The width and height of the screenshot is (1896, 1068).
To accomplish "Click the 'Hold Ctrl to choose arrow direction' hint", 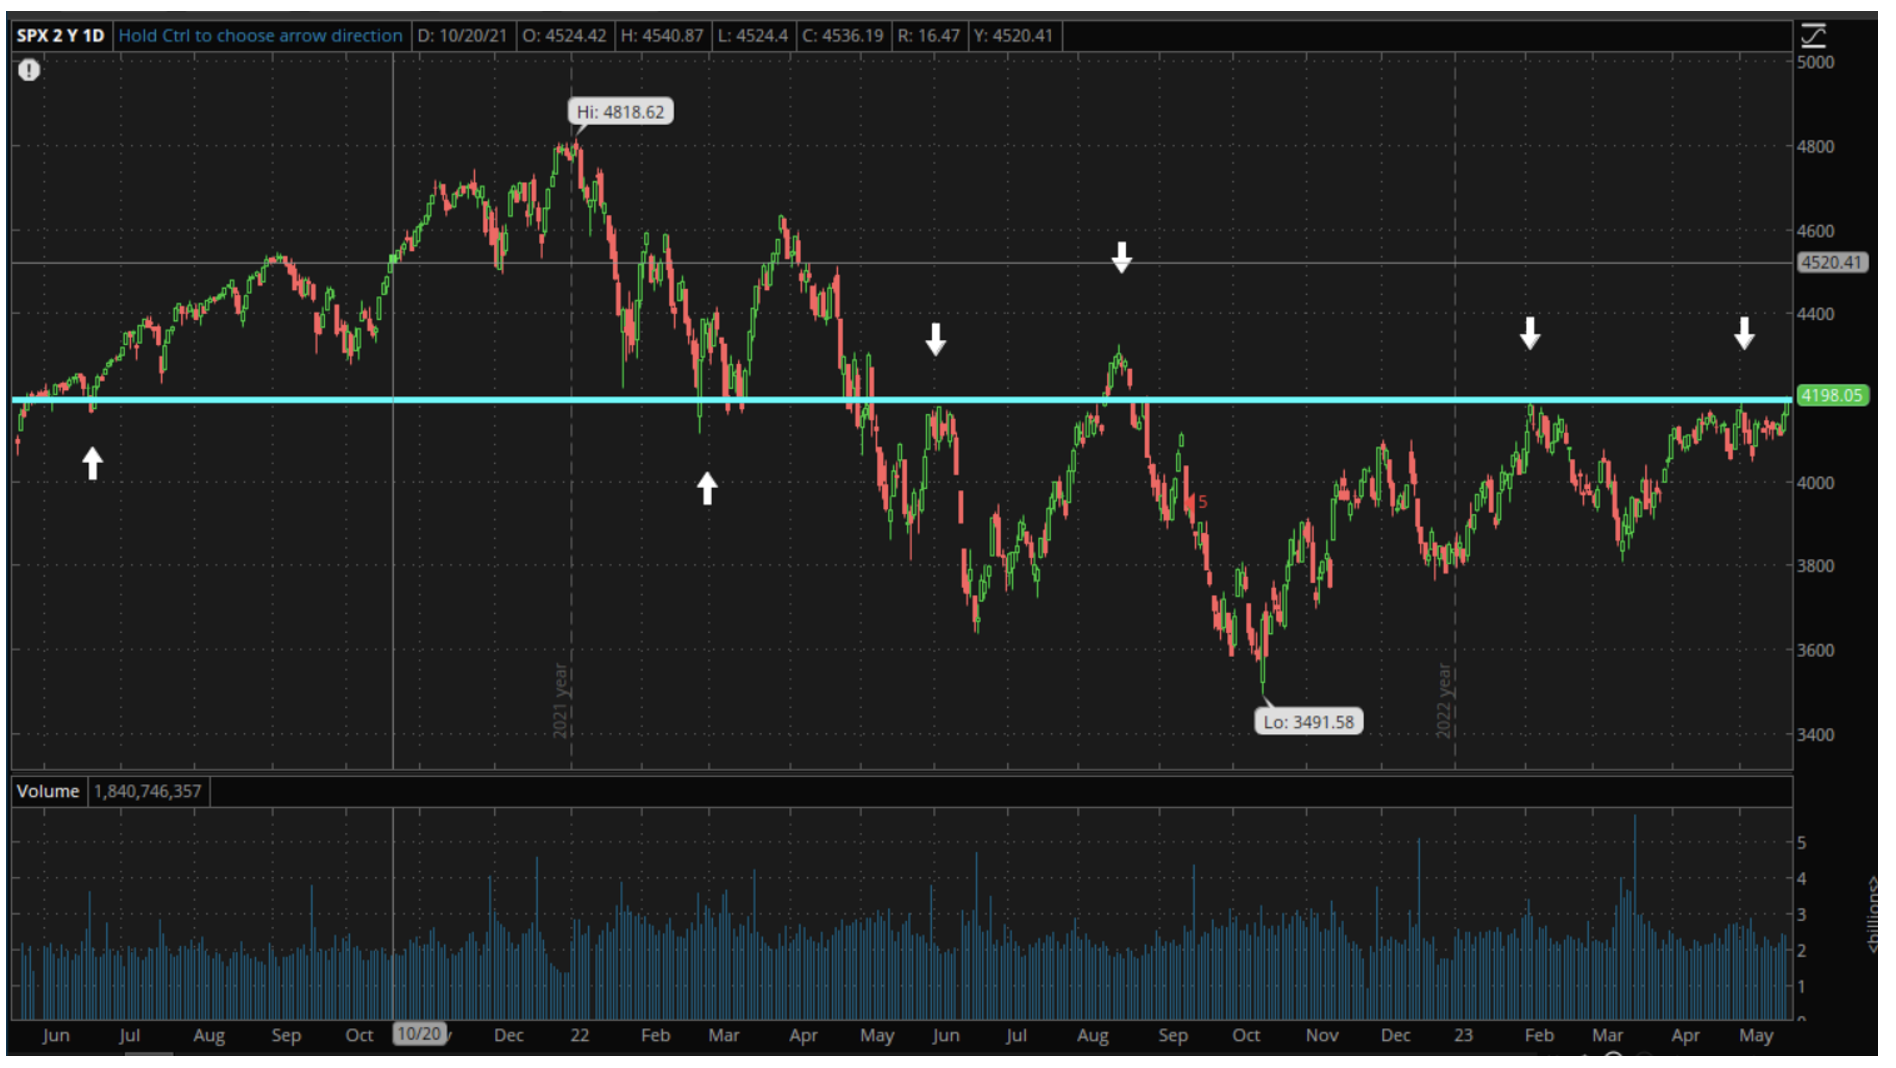I will pos(260,36).
